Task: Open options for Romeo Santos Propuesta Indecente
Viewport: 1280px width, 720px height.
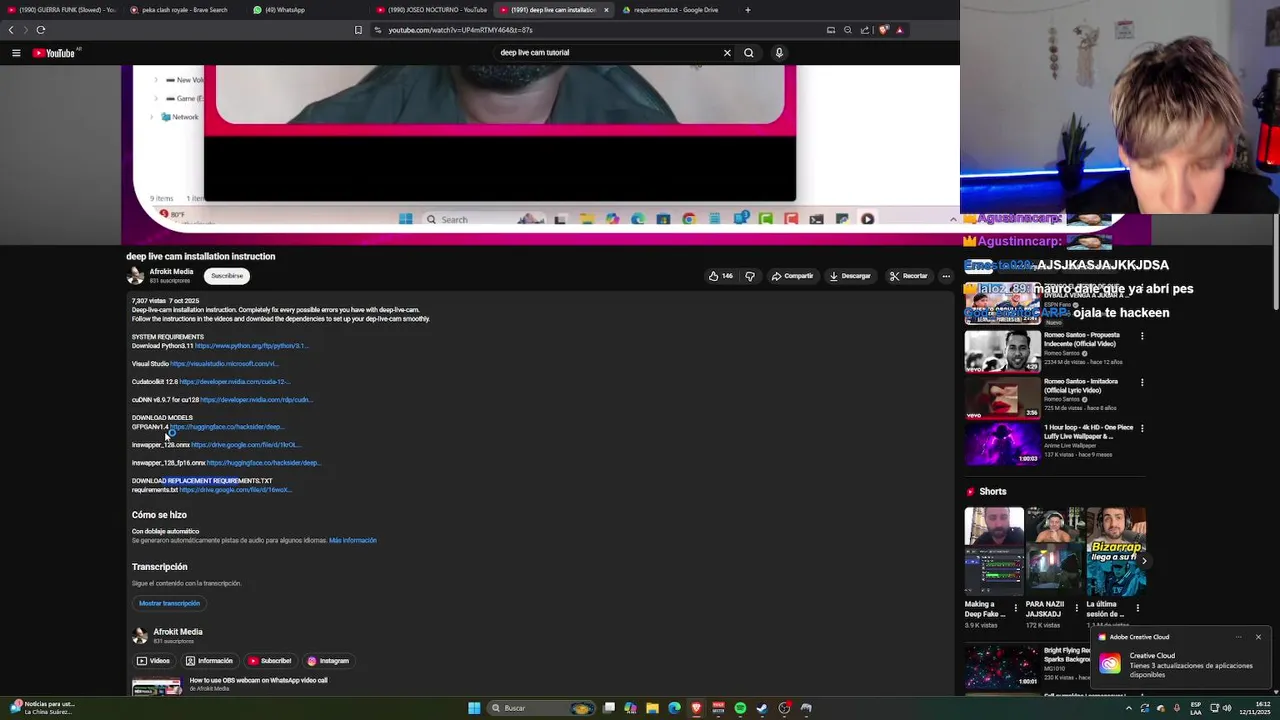Action: click(1142, 336)
